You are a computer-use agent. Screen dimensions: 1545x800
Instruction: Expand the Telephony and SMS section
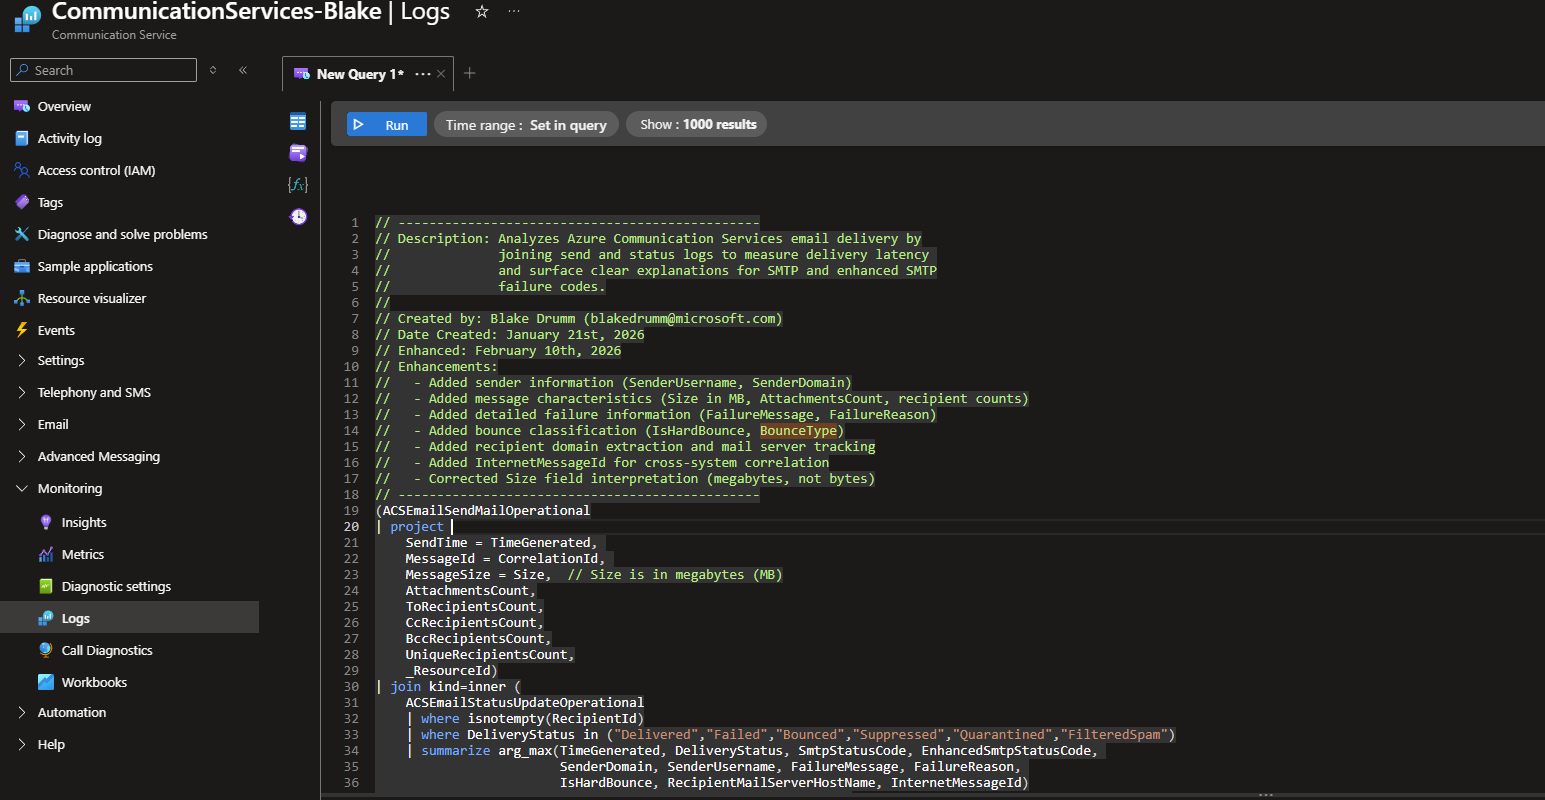click(x=94, y=393)
